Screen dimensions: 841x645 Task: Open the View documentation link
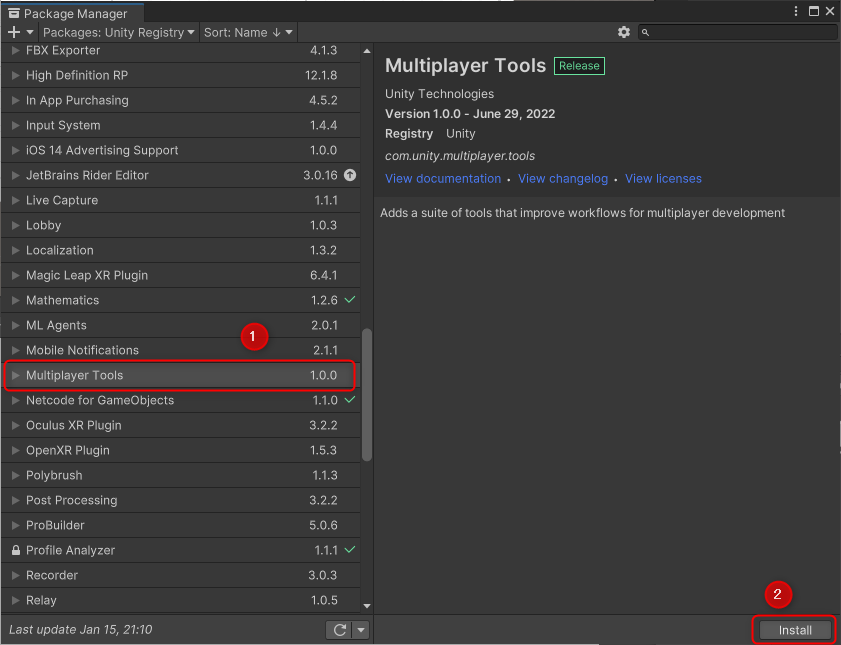442,178
